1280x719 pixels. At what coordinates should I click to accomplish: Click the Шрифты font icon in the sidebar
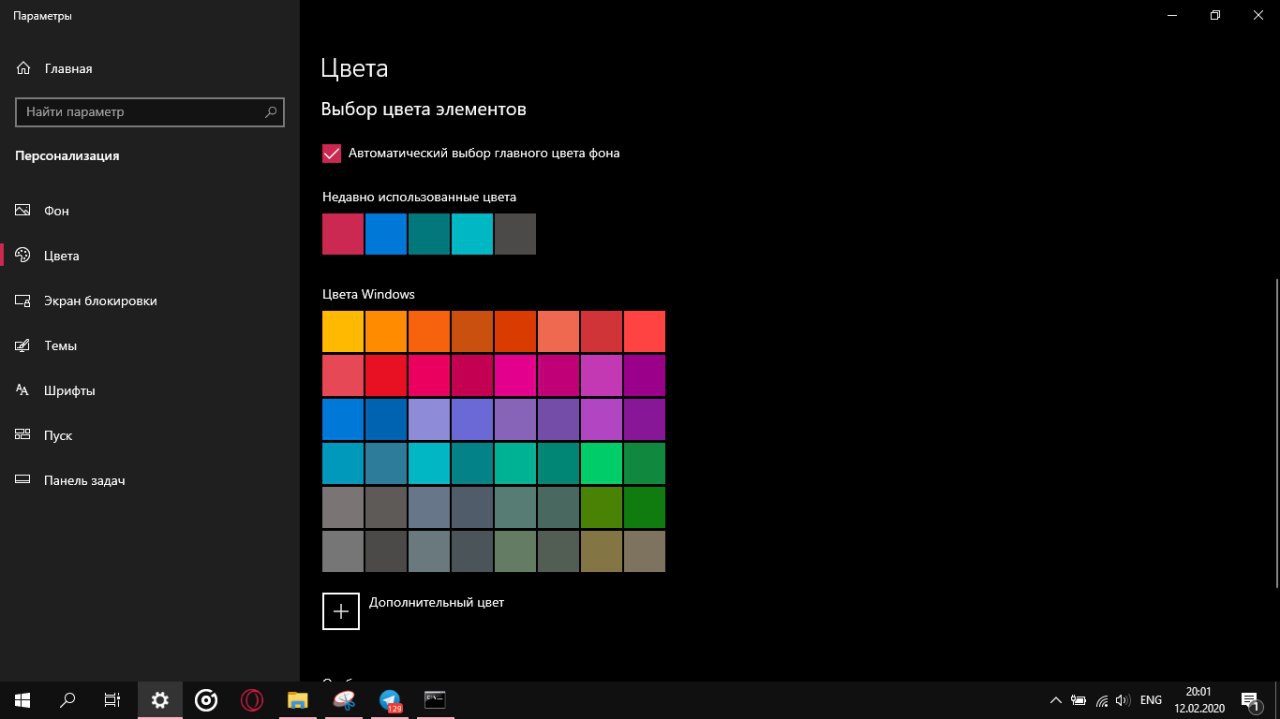[x=23, y=391]
